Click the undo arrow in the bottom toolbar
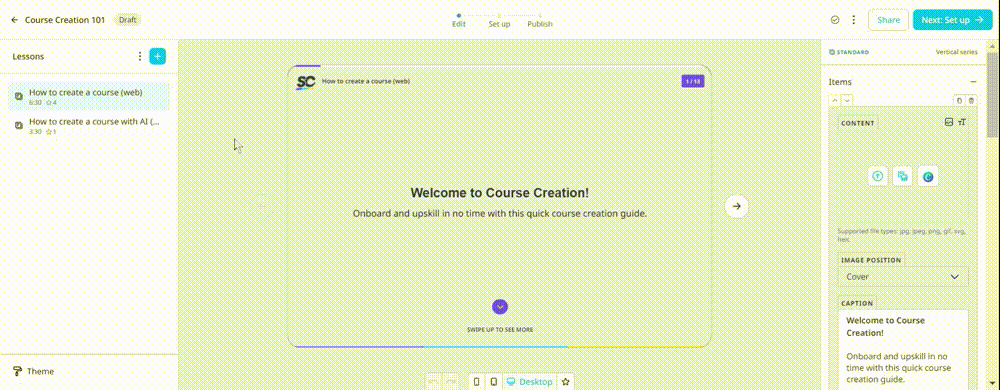Viewport: 1000px width, 390px height. 434,382
